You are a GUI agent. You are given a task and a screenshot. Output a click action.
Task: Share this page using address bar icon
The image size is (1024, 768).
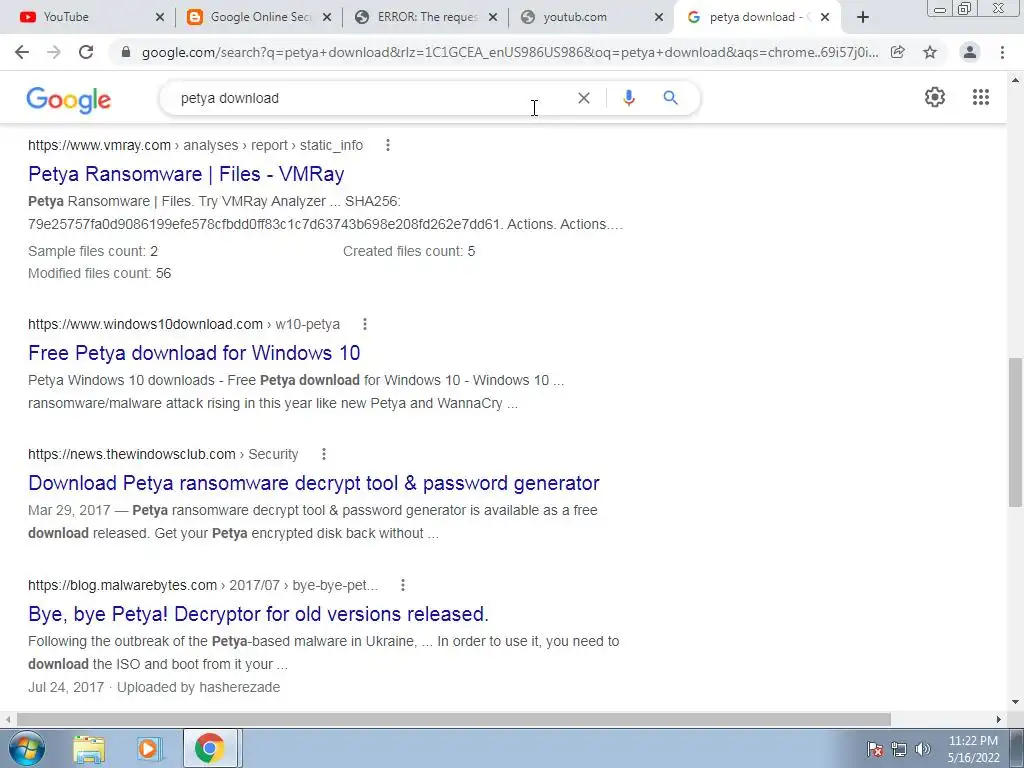tap(898, 52)
